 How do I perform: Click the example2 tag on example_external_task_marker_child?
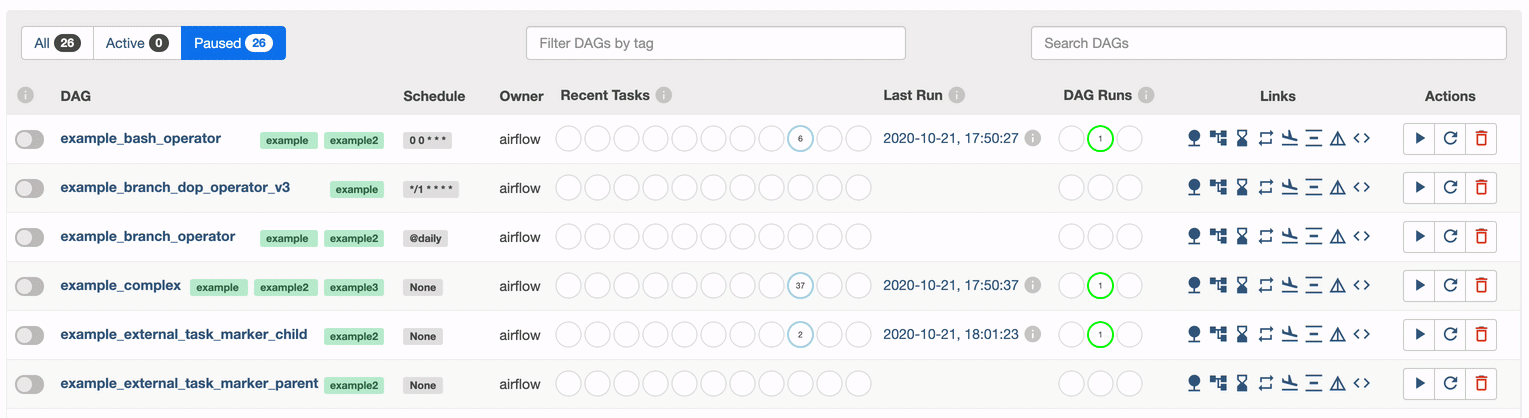coord(354,336)
